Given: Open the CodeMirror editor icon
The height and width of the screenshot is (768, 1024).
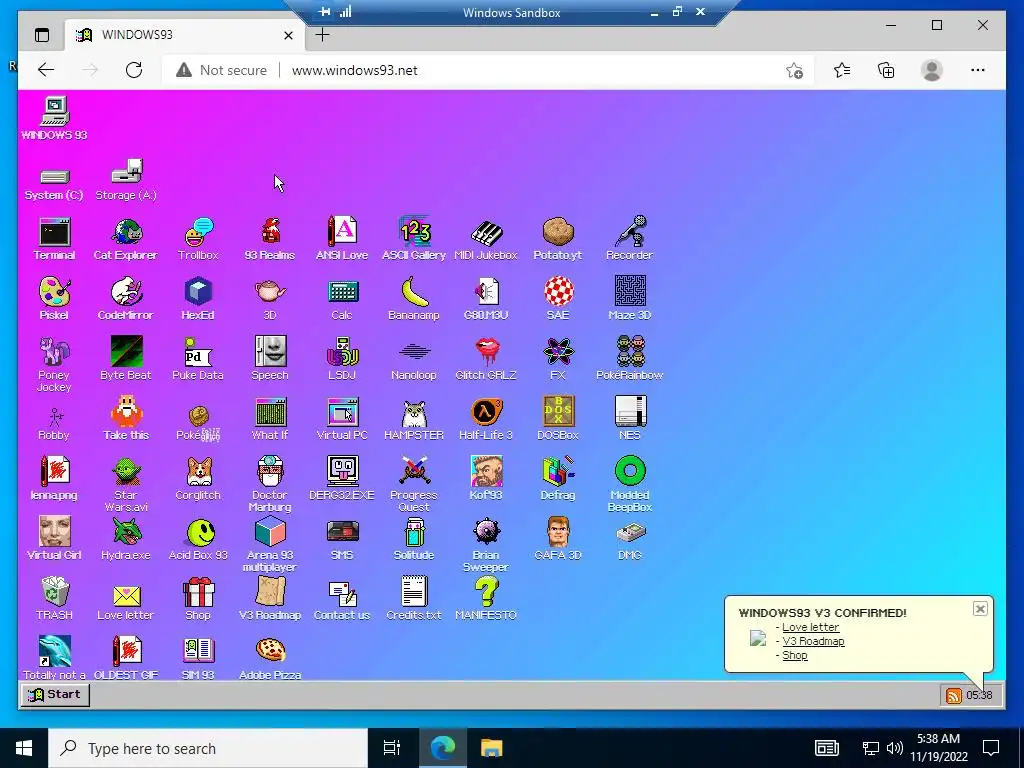Looking at the screenshot, I should point(126,299).
